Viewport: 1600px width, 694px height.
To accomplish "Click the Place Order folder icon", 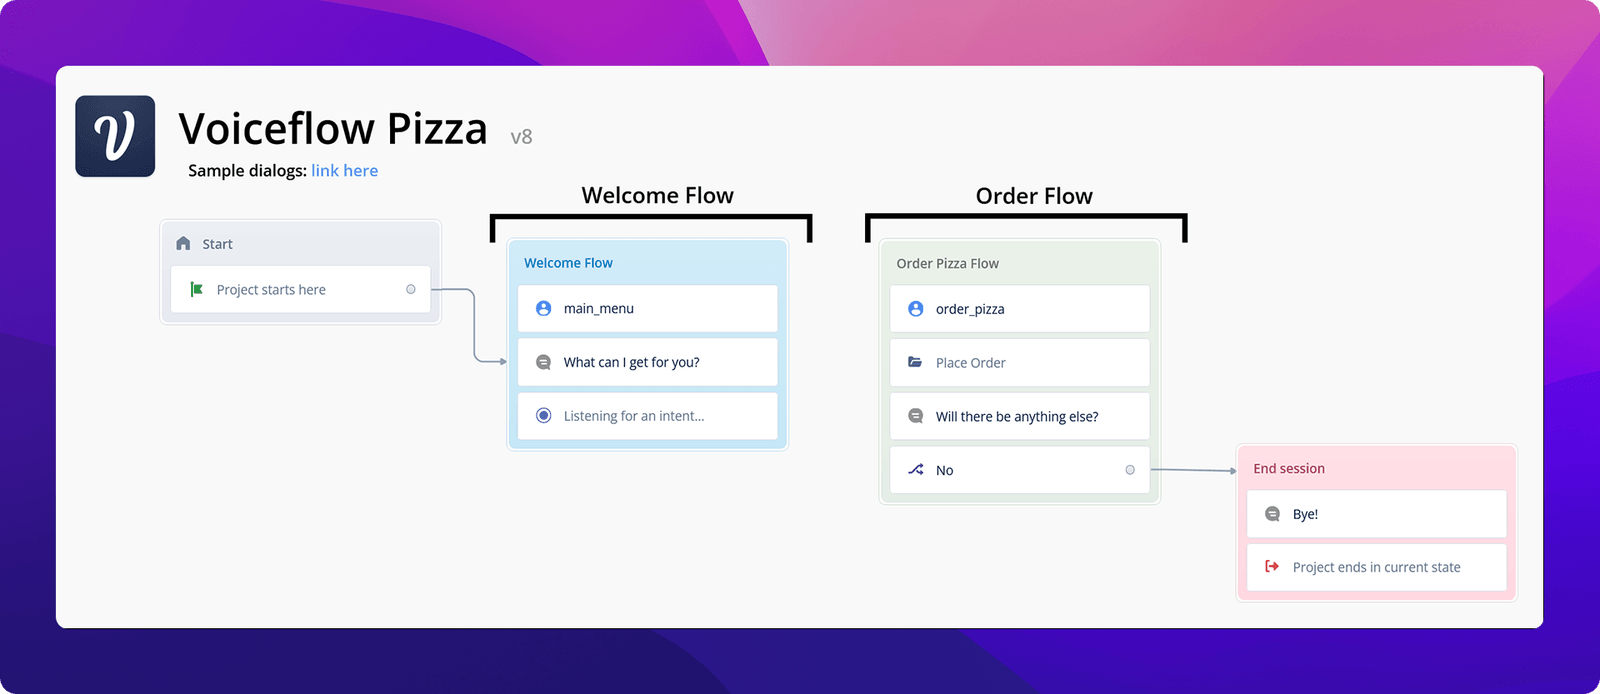I will pos(915,362).
